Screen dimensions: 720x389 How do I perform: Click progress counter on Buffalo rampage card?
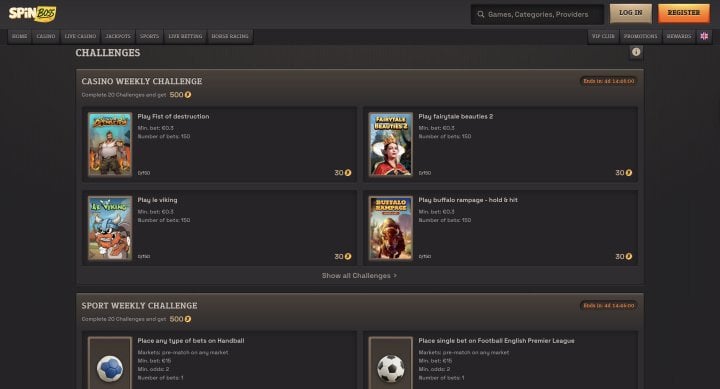click(425, 257)
